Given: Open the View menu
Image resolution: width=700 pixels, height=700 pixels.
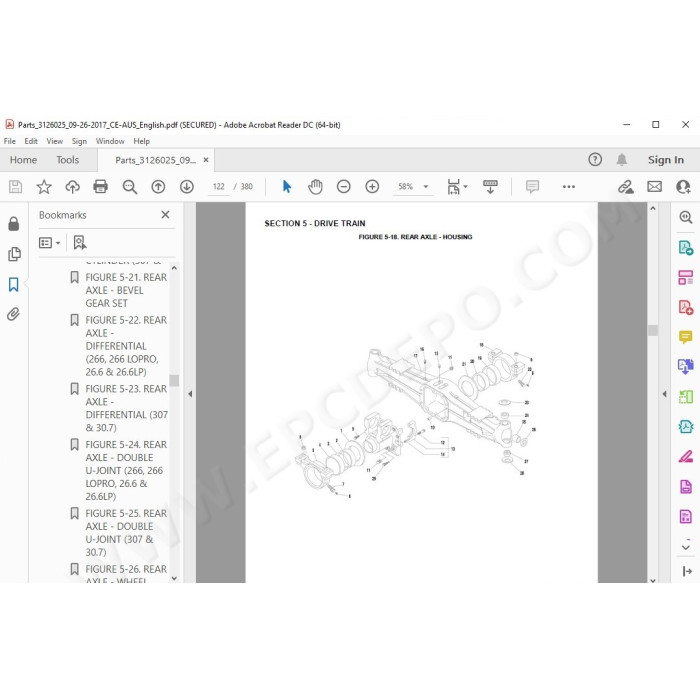Looking at the screenshot, I should pos(54,141).
